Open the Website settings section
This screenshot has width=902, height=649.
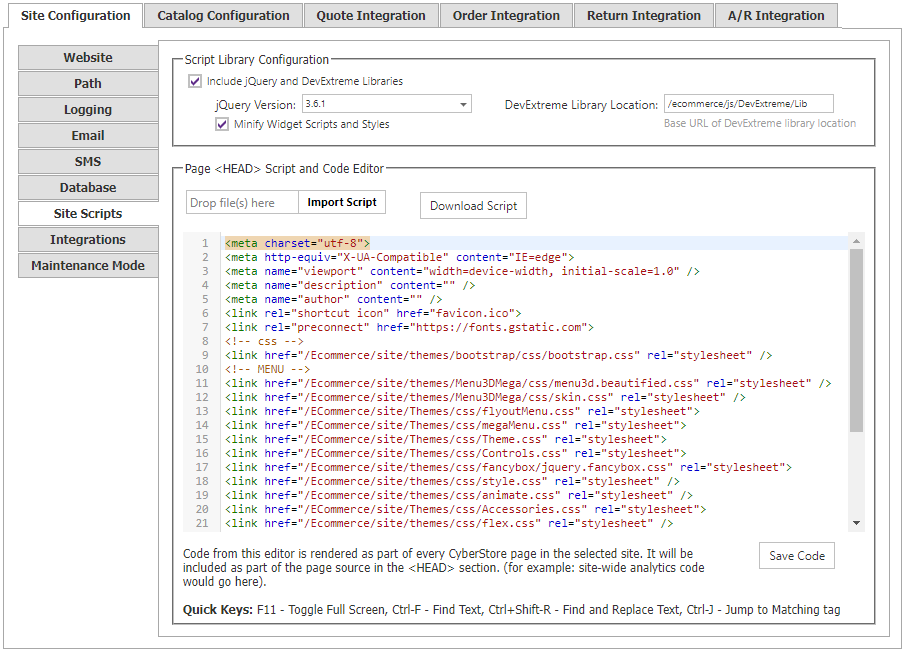point(88,58)
